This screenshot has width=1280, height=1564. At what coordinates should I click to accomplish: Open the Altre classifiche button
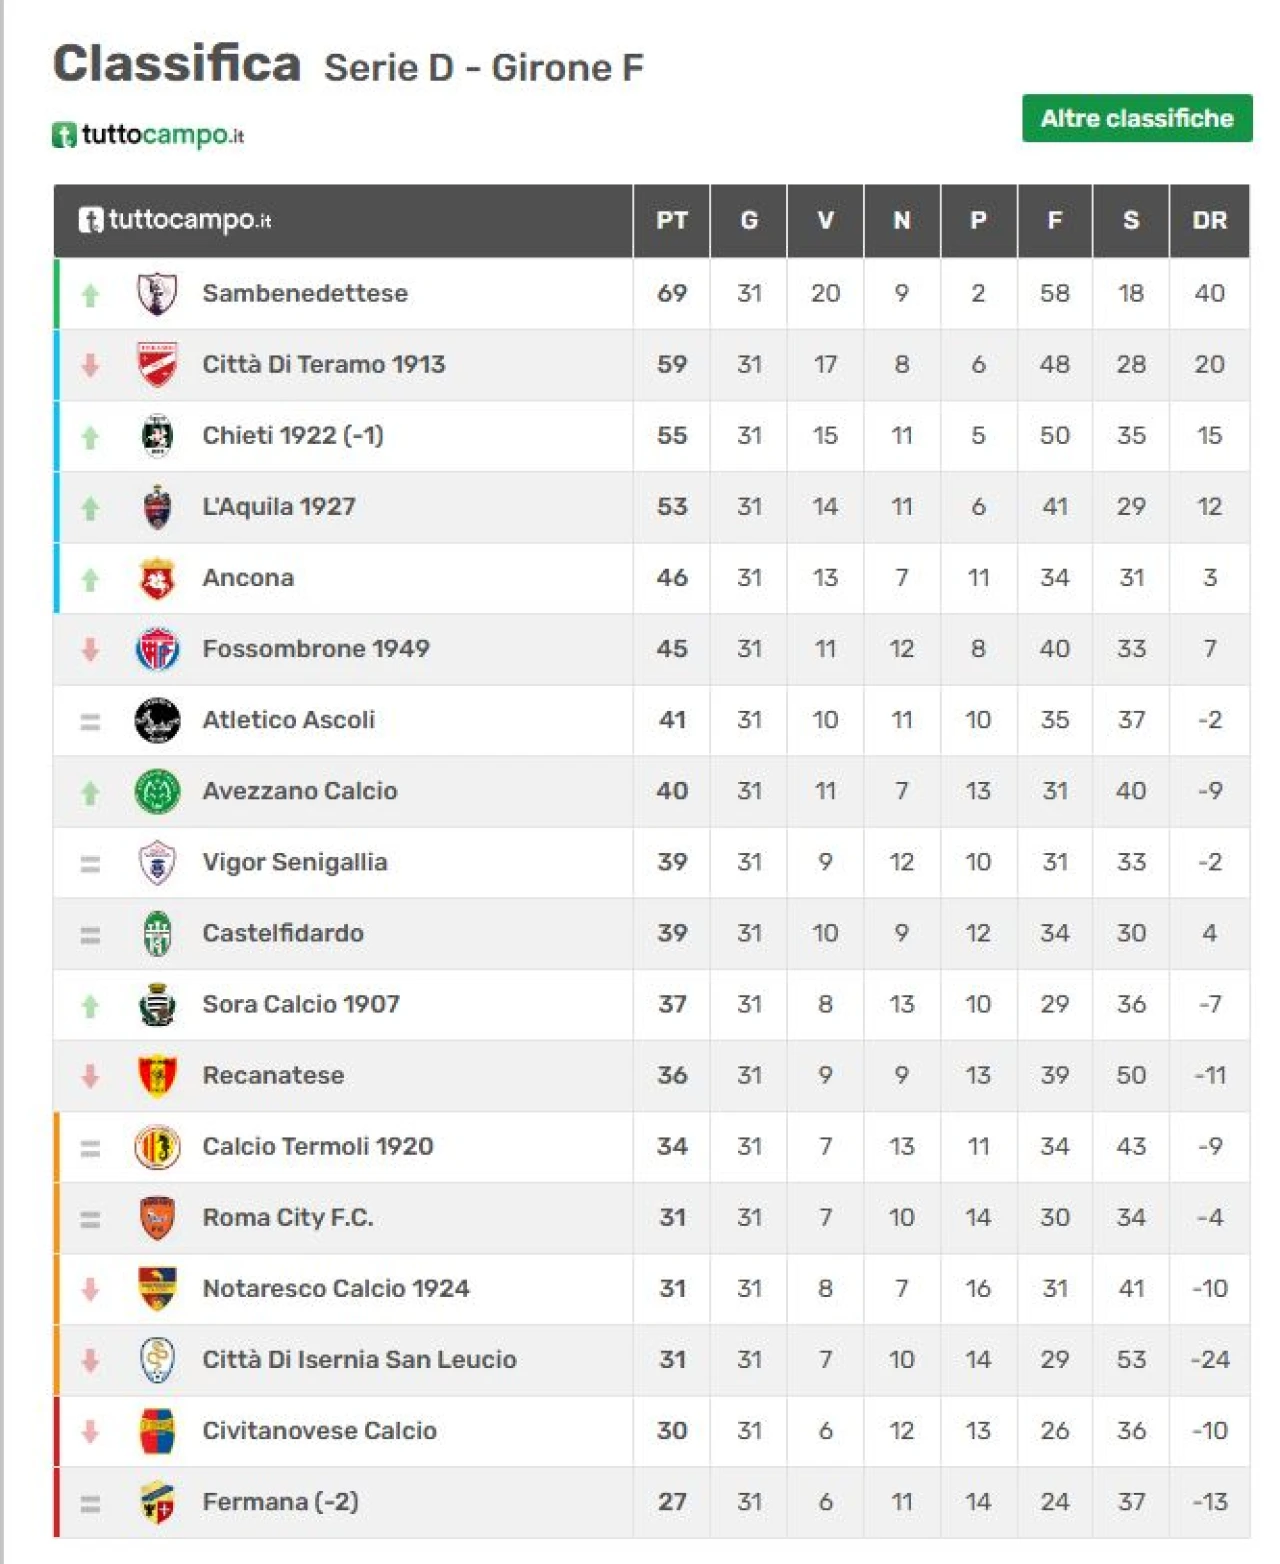[1137, 118]
